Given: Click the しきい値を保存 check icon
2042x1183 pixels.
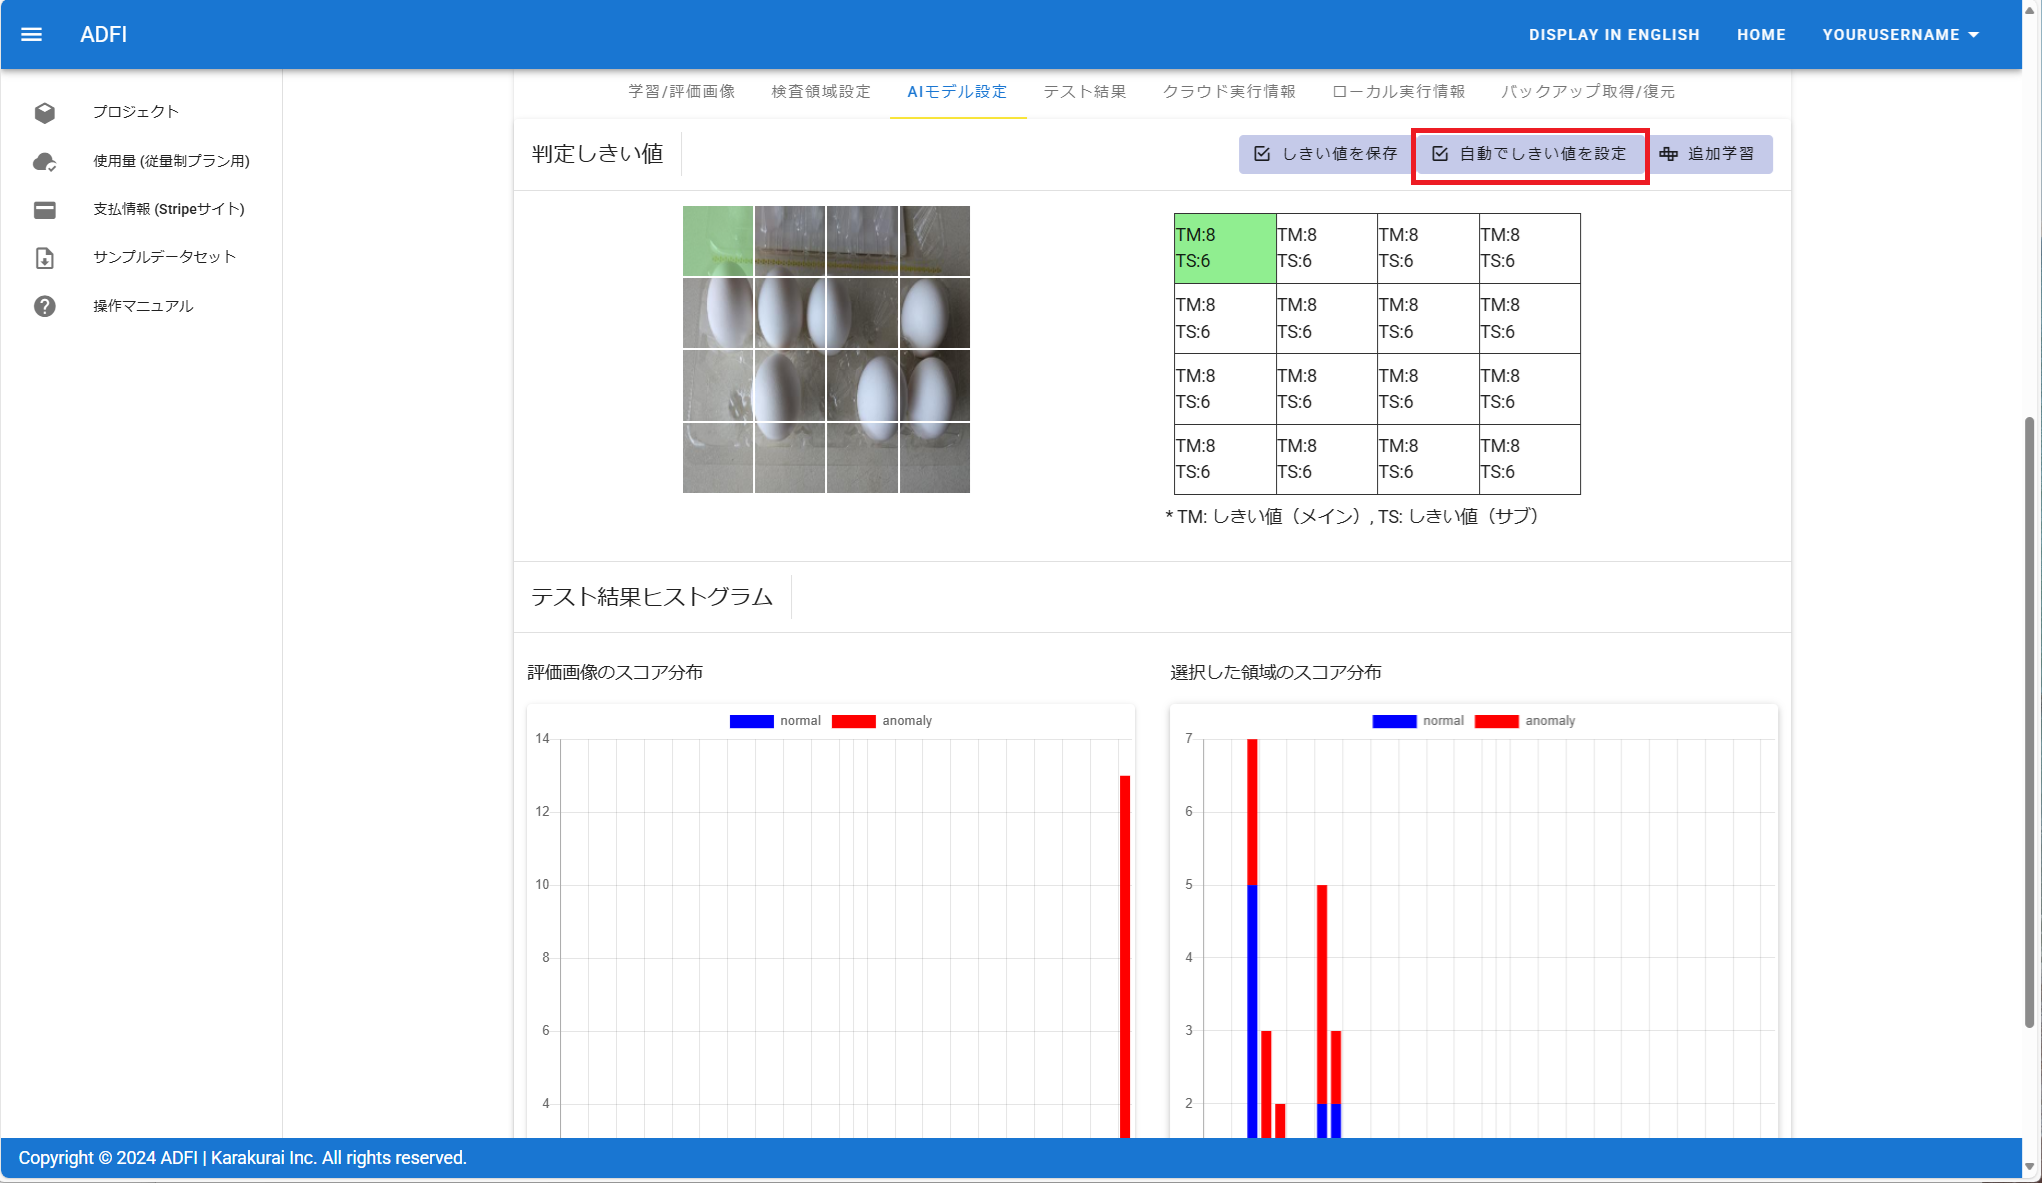Looking at the screenshot, I should [1262, 154].
